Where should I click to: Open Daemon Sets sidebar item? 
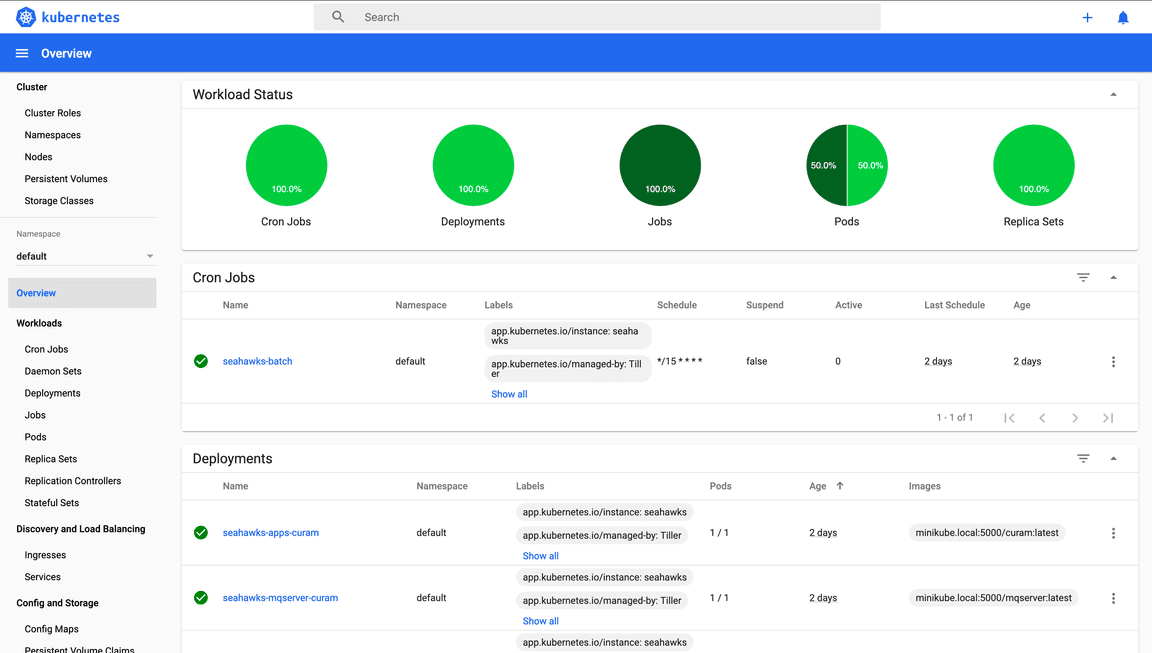[53, 372]
